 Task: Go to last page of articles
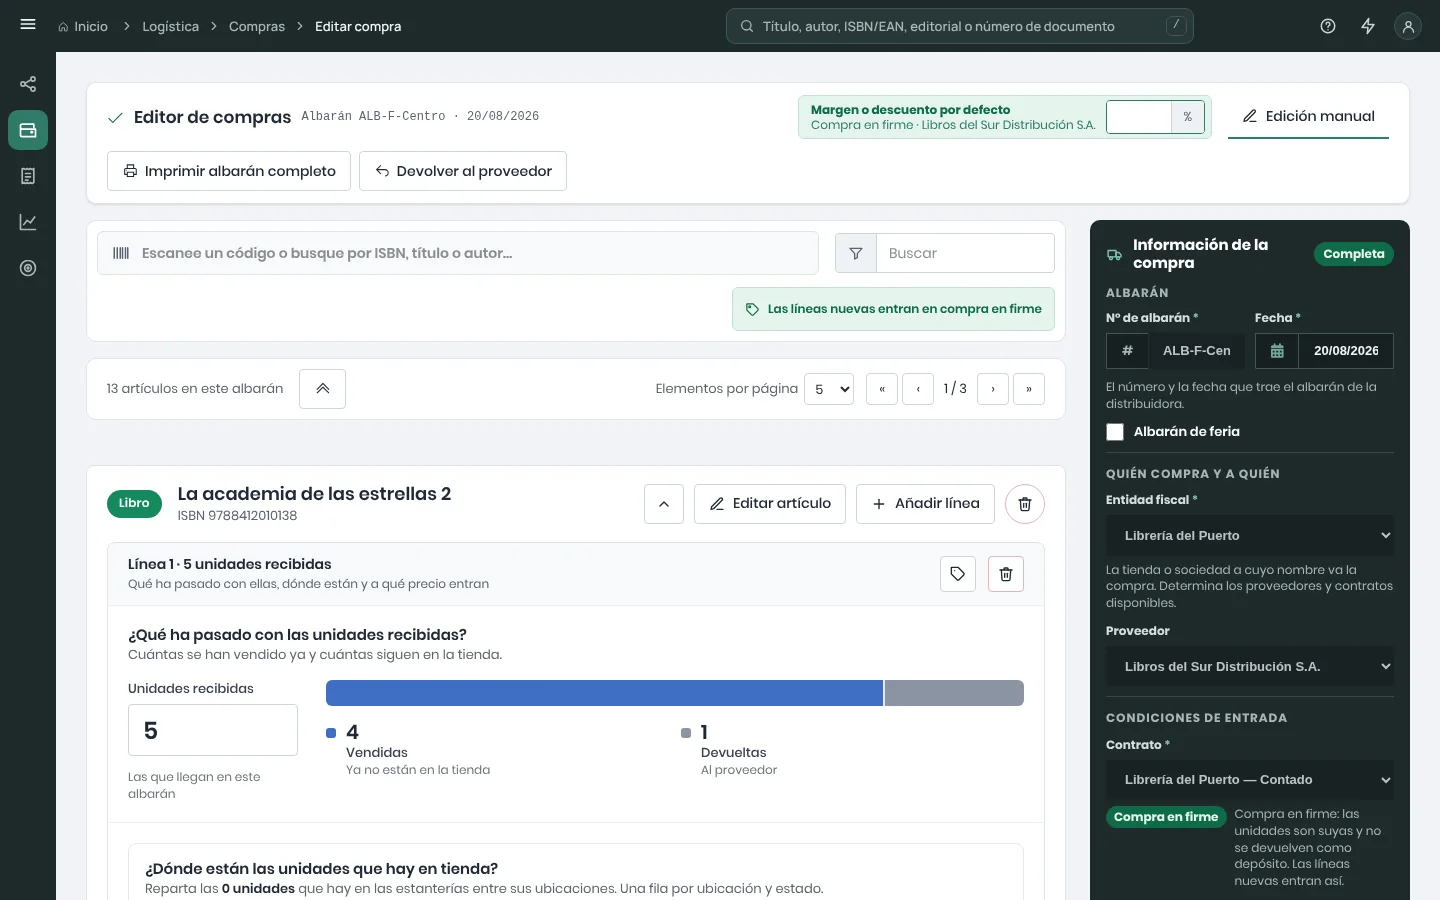pyautogui.click(x=1029, y=389)
